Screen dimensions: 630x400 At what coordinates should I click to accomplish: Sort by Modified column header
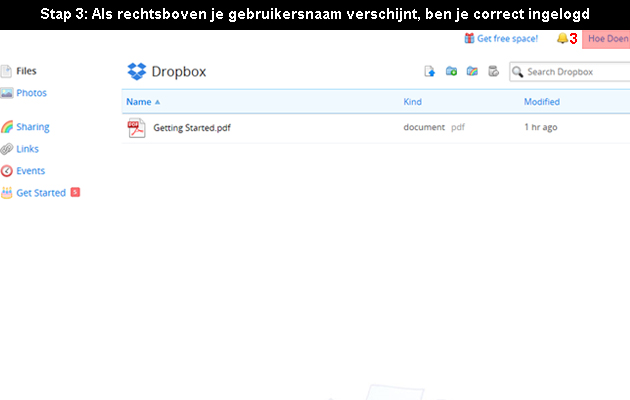coord(542,102)
